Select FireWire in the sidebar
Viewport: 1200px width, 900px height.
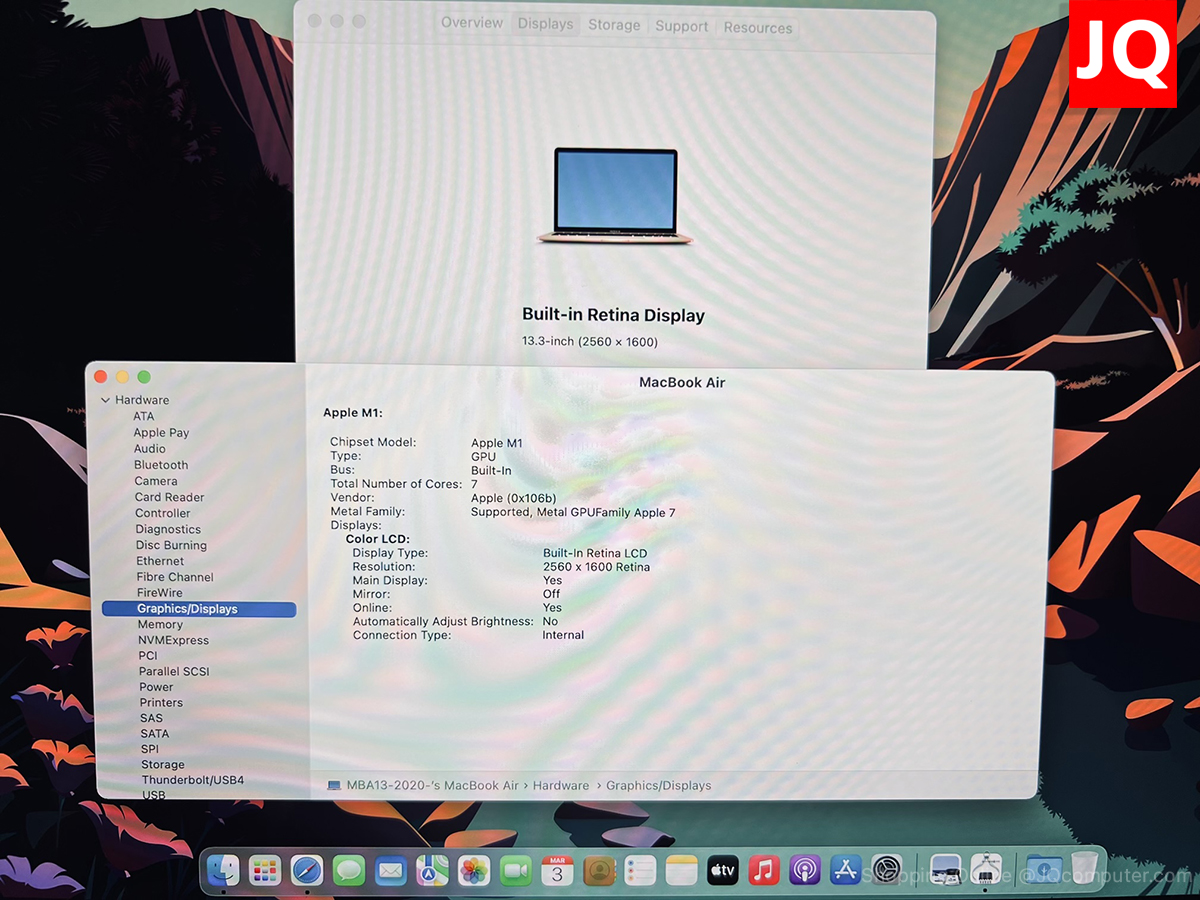pos(160,593)
